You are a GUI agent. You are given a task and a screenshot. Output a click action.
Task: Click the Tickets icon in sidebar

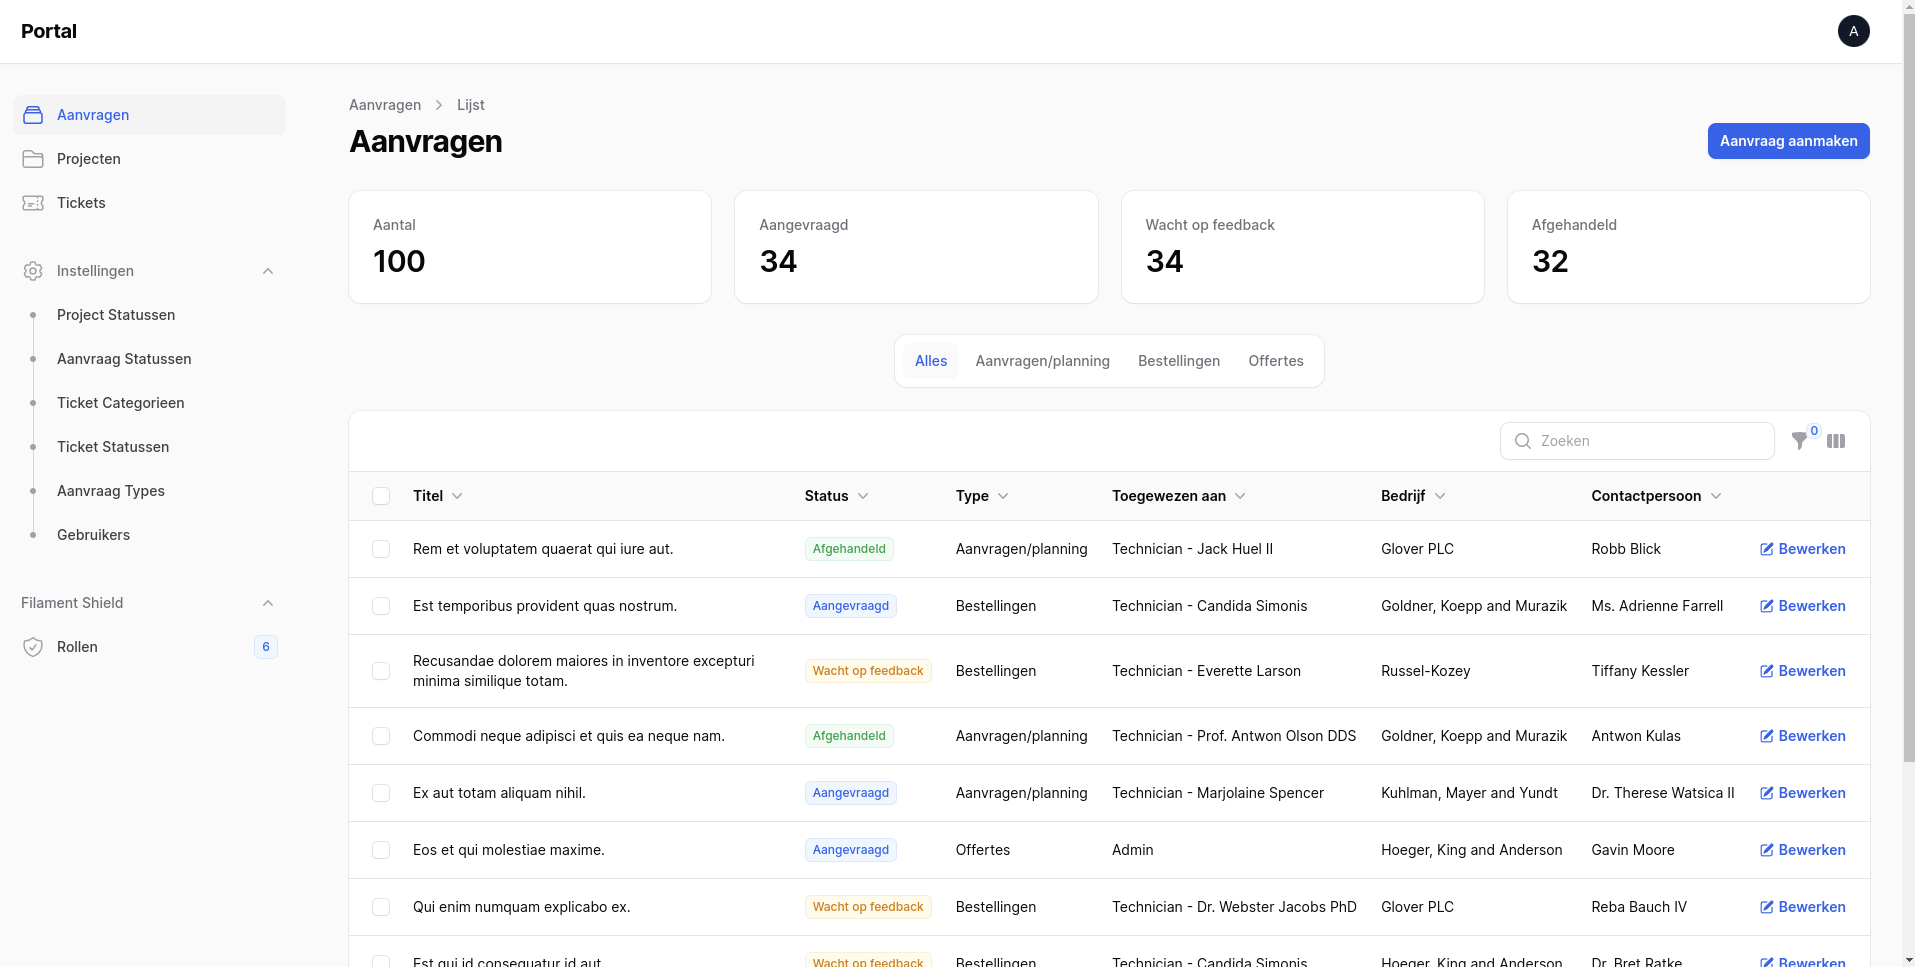pyautogui.click(x=33, y=203)
